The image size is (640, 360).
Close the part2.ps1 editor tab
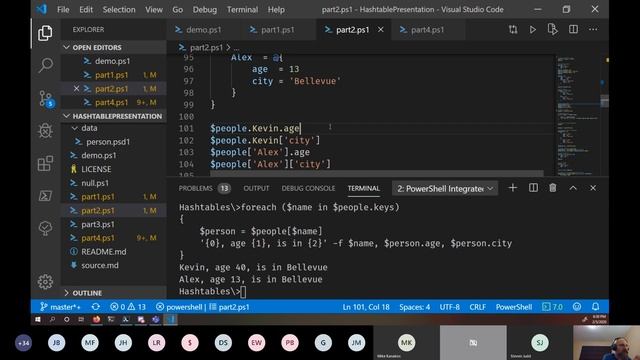pyautogui.click(x=380, y=29)
